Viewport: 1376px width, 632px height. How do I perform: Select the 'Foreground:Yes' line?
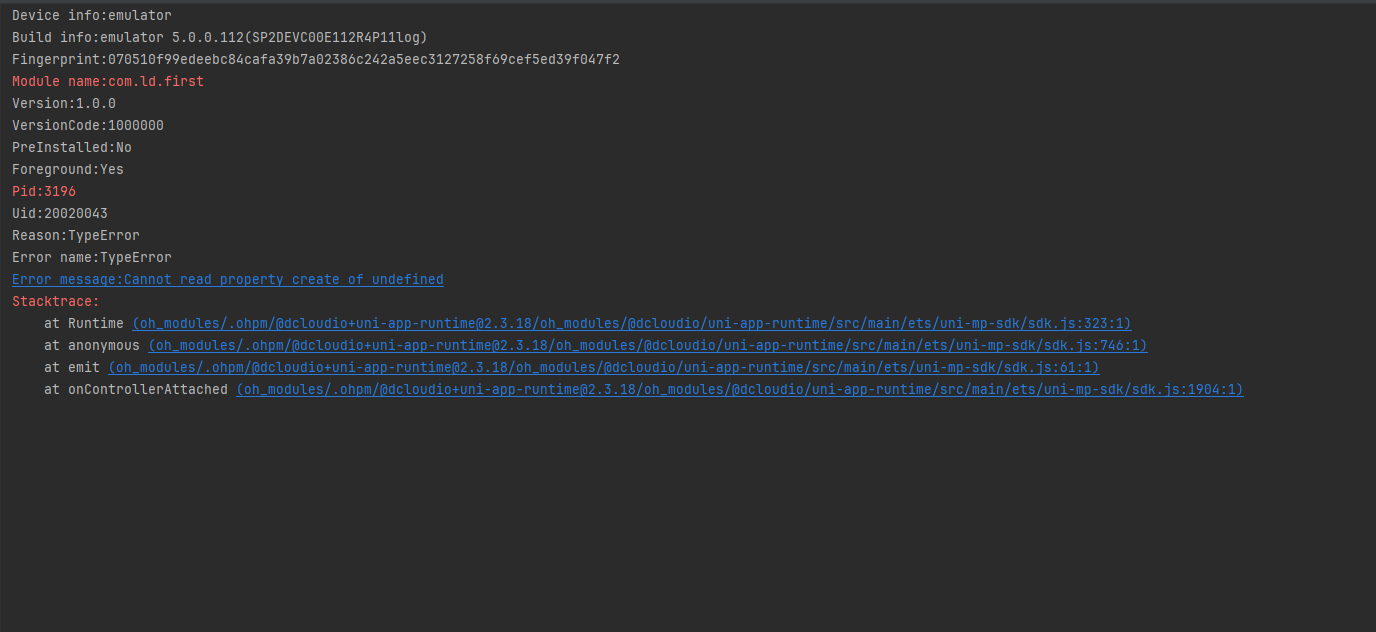pos(68,169)
